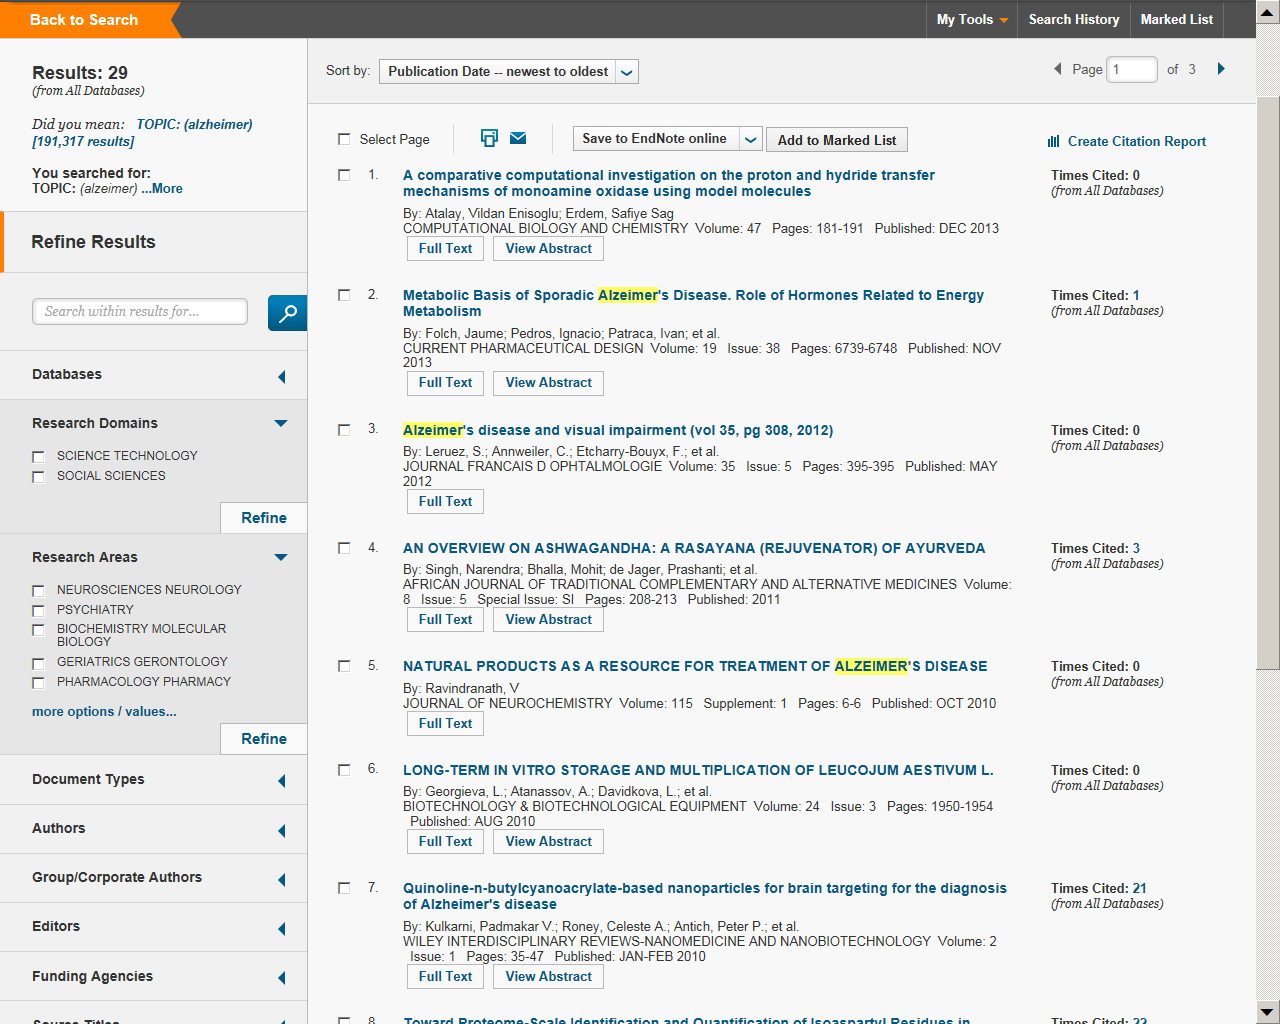
Task: Click Add to Marked List button
Action: coord(837,140)
